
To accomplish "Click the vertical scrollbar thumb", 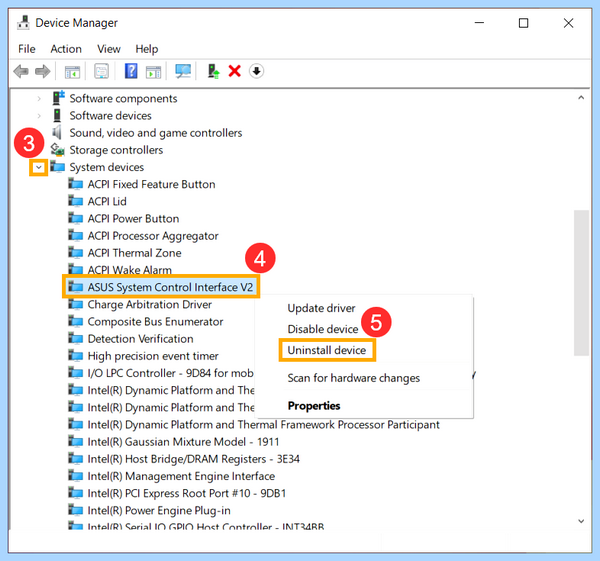I will (581, 283).
